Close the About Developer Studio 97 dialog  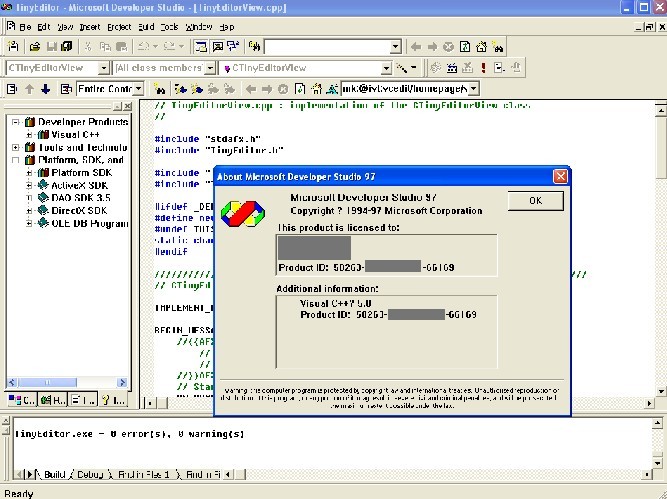click(x=560, y=176)
